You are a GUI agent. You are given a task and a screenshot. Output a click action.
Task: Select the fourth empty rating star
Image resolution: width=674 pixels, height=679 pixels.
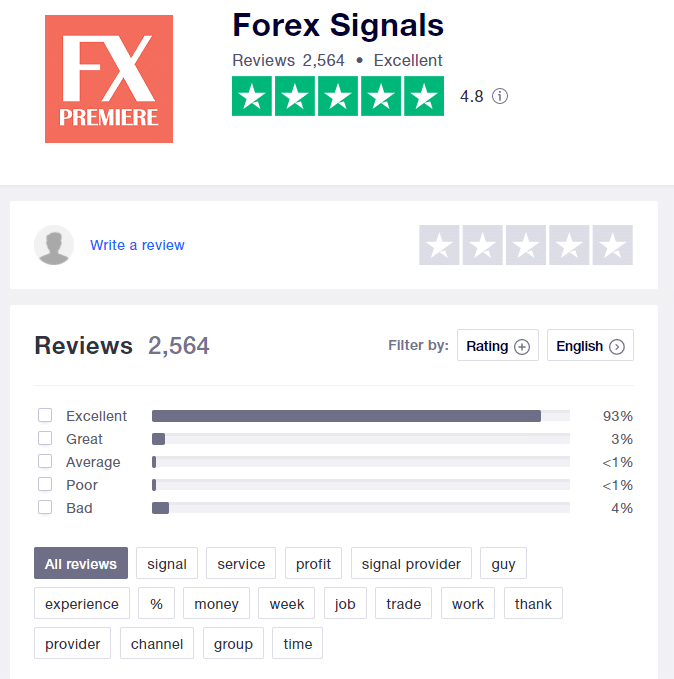pos(569,245)
